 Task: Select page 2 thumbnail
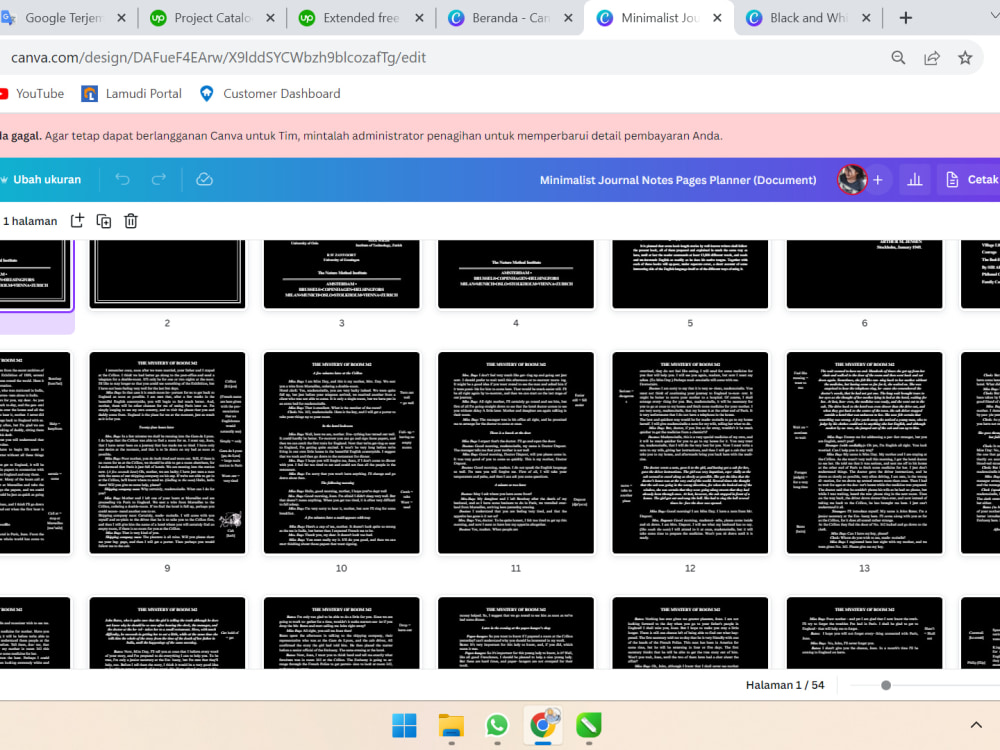(x=167, y=274)
